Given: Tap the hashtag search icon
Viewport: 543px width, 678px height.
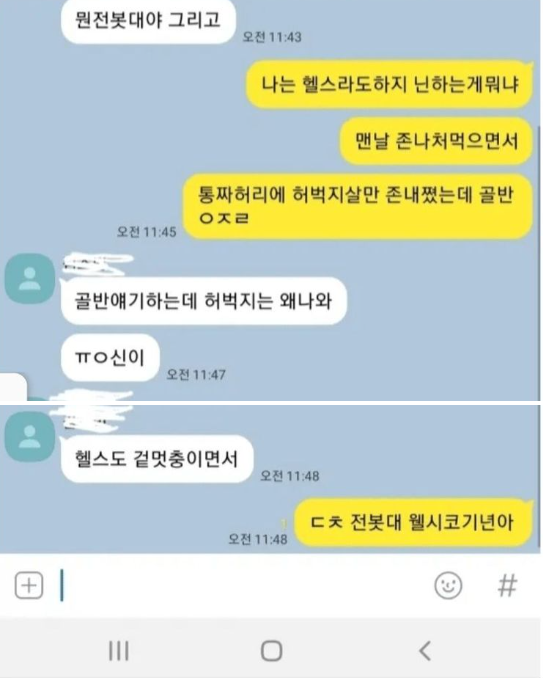Looking at the screenshot, I should [507, 585].
